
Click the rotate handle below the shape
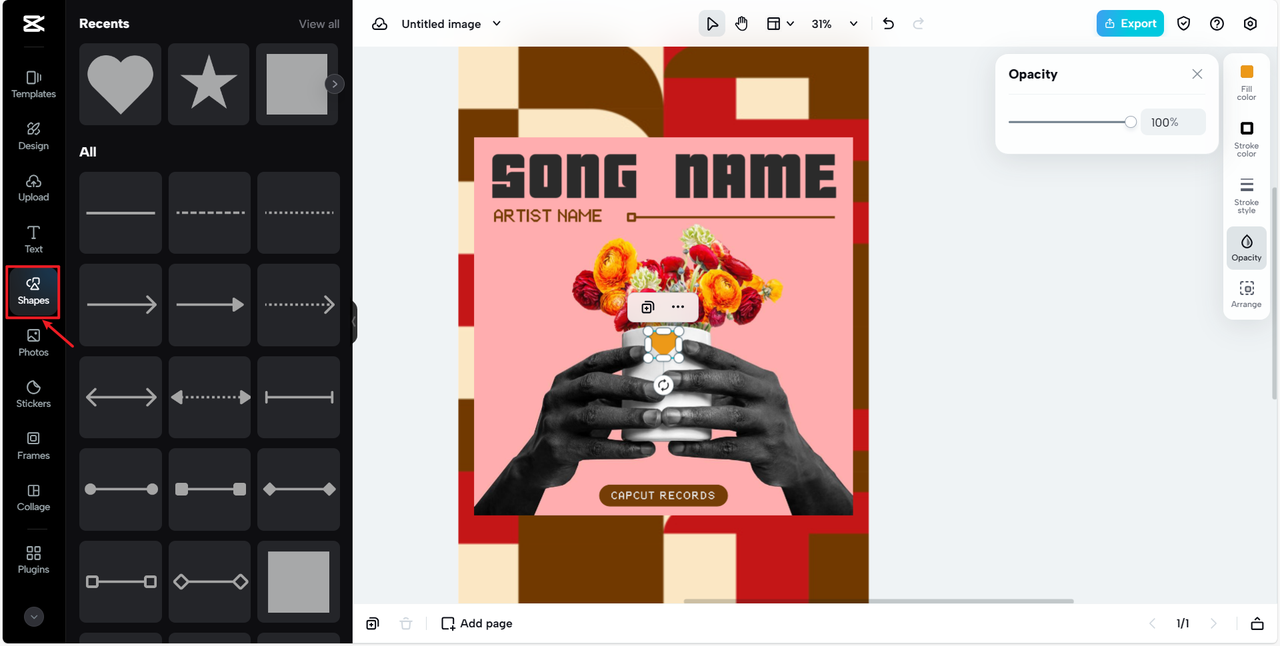[663, 385]
